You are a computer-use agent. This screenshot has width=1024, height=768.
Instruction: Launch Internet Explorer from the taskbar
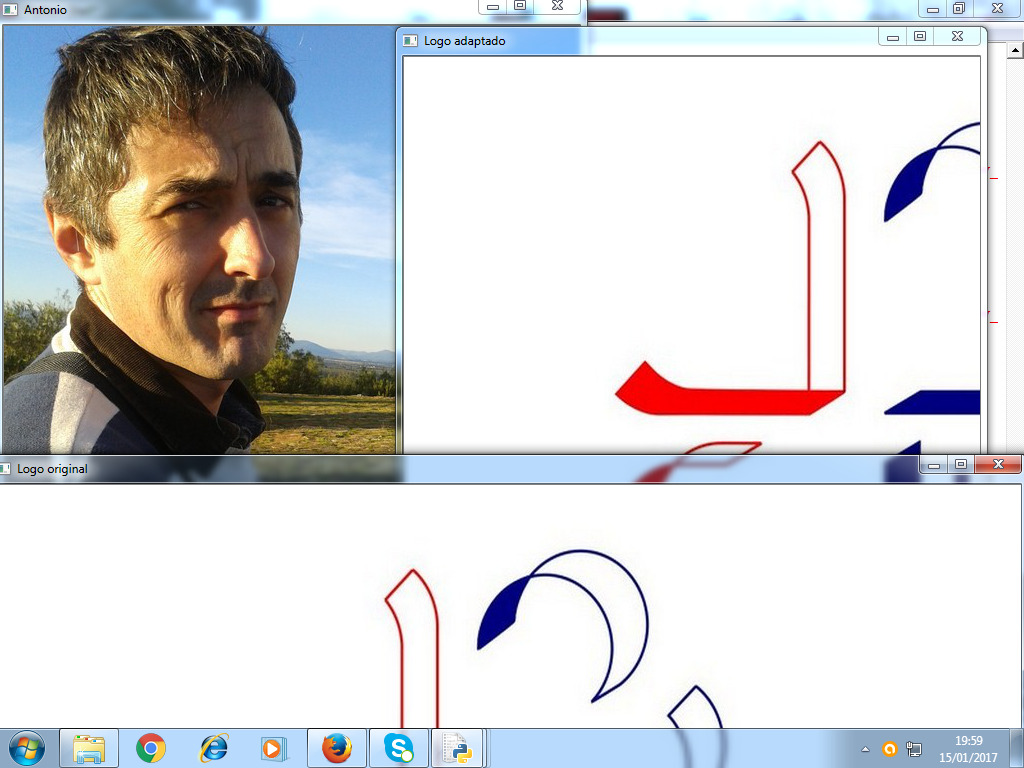[x=214, y=748]
